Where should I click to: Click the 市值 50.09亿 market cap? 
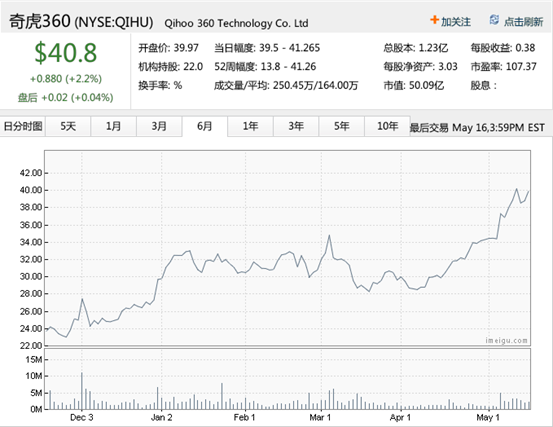click(x=414, y=85)
